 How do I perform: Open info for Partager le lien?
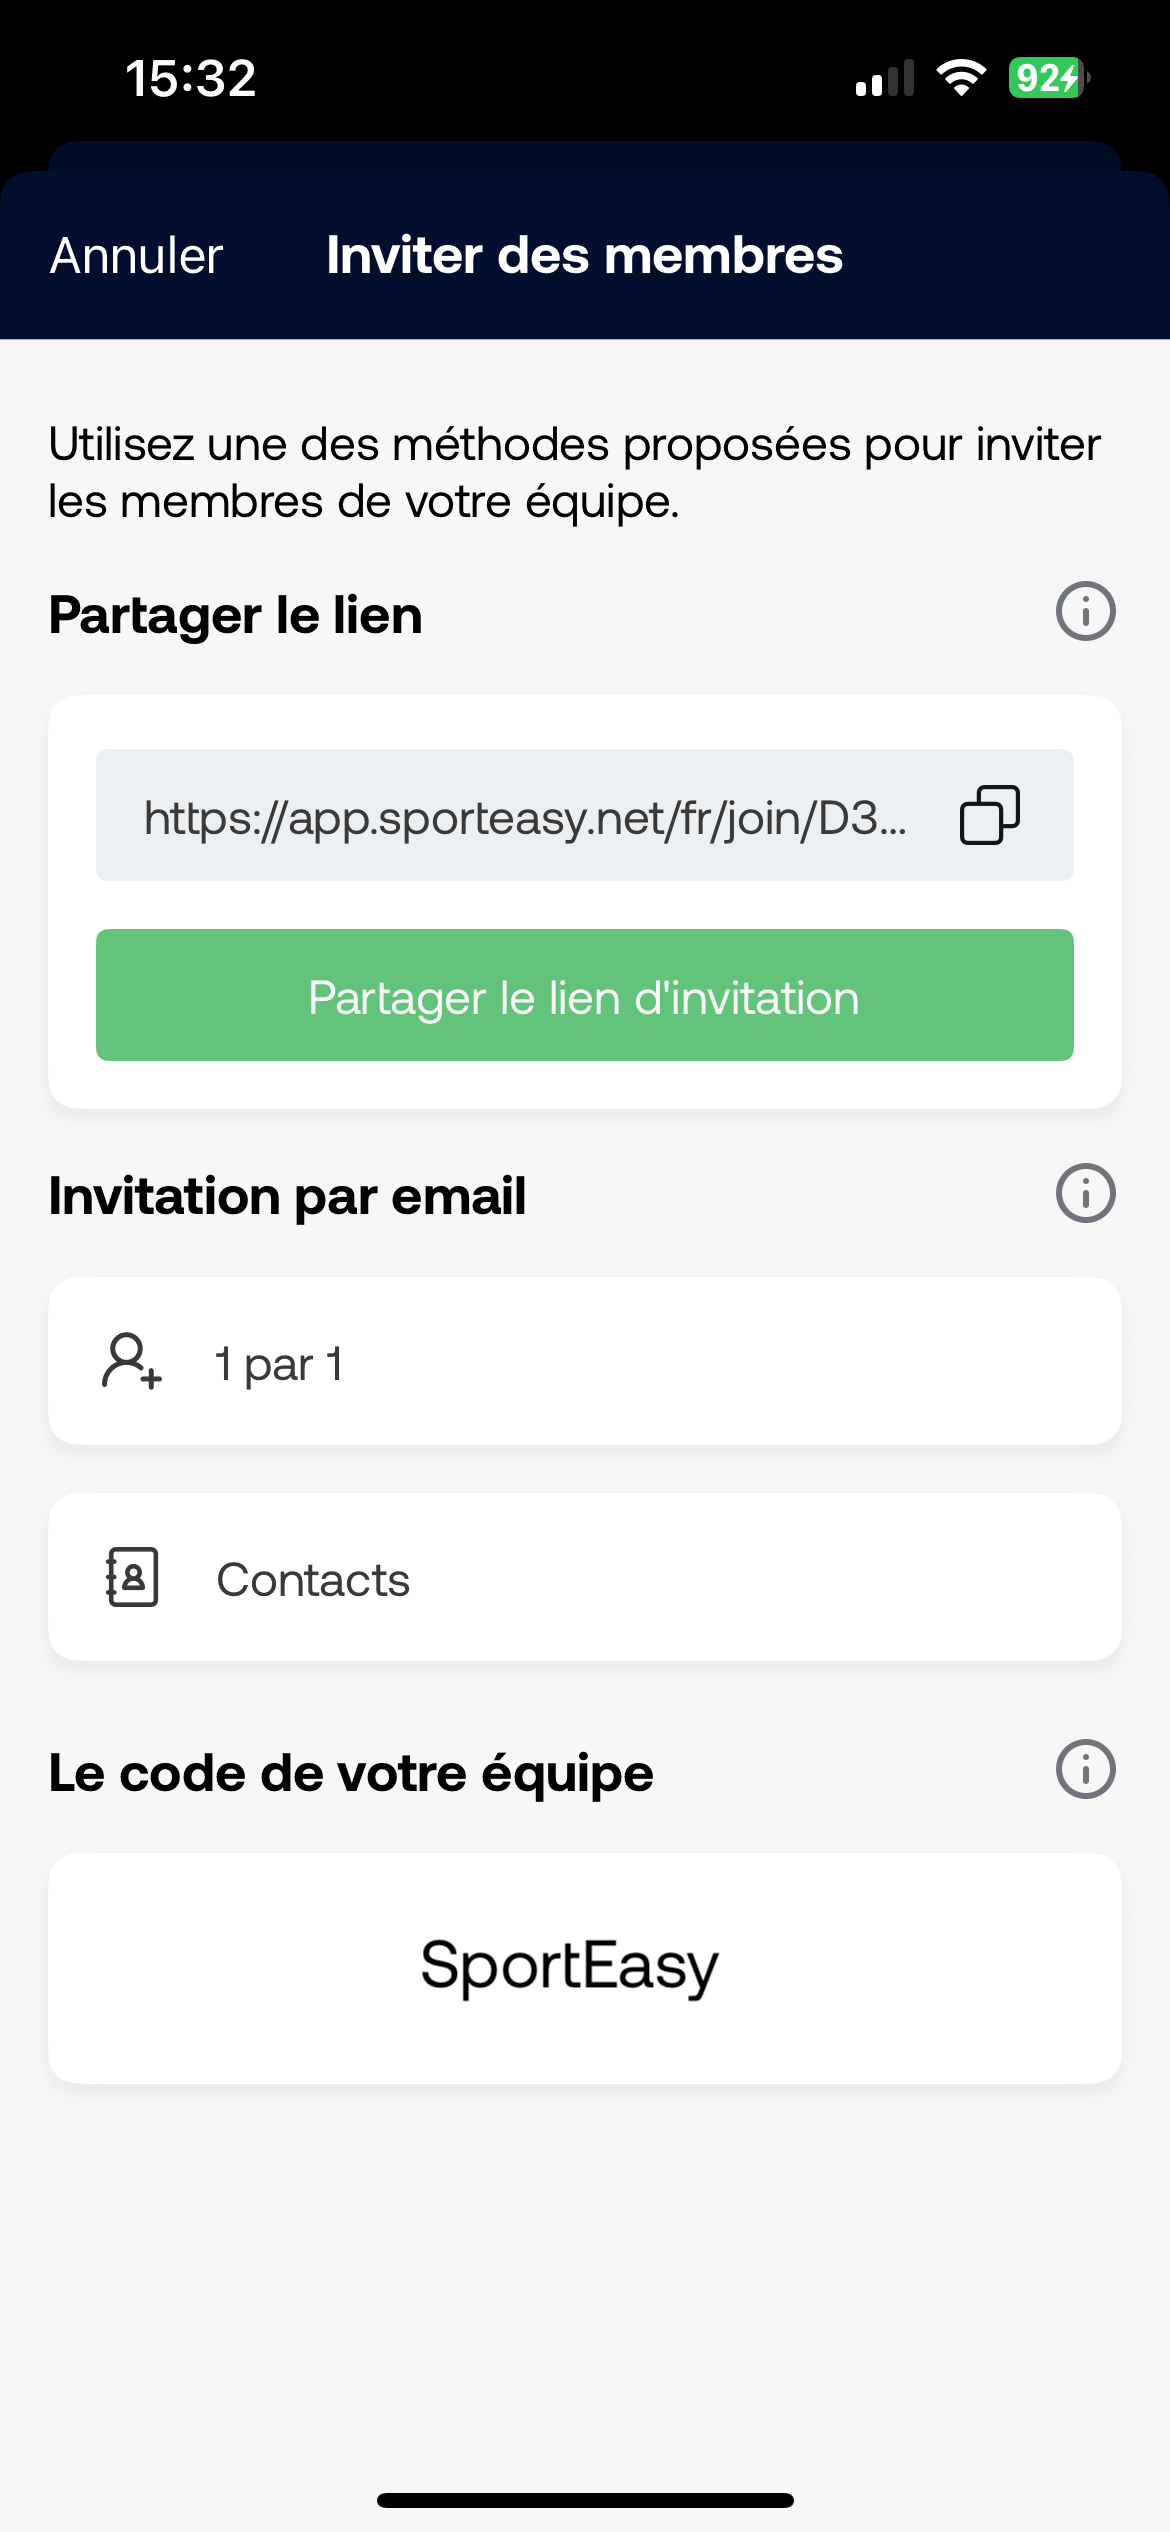coord(1085,611)
